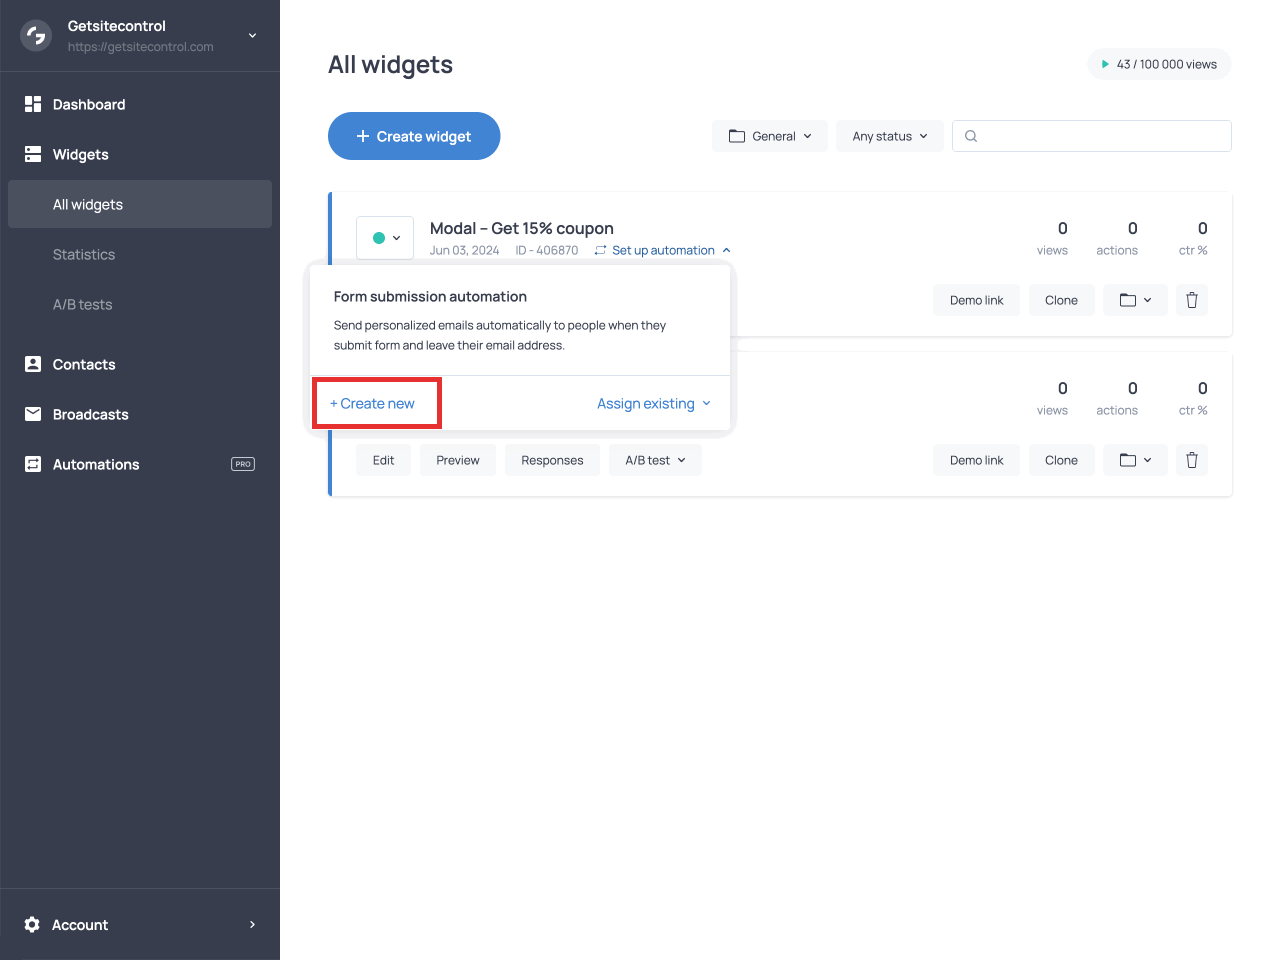Expand the Assign existing dropdown

tap(654, 404)
